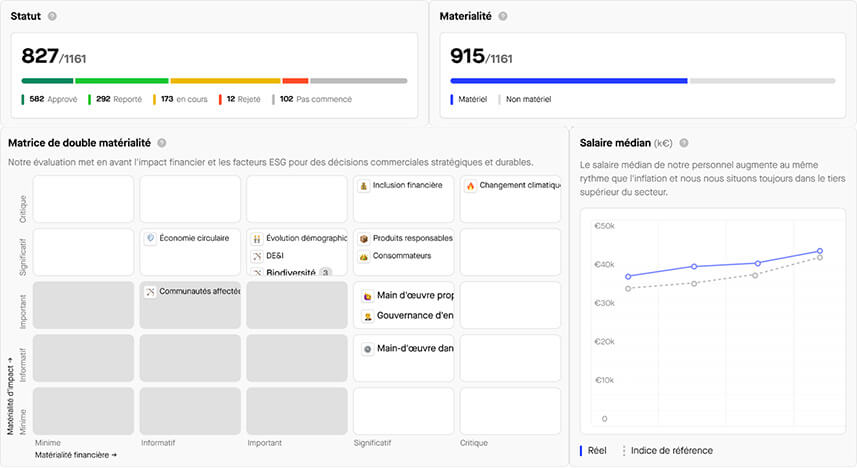The width and height of the screenshot is (857, 468).
Task: Toggle the Réel series in chart legend
Action: 596,451
